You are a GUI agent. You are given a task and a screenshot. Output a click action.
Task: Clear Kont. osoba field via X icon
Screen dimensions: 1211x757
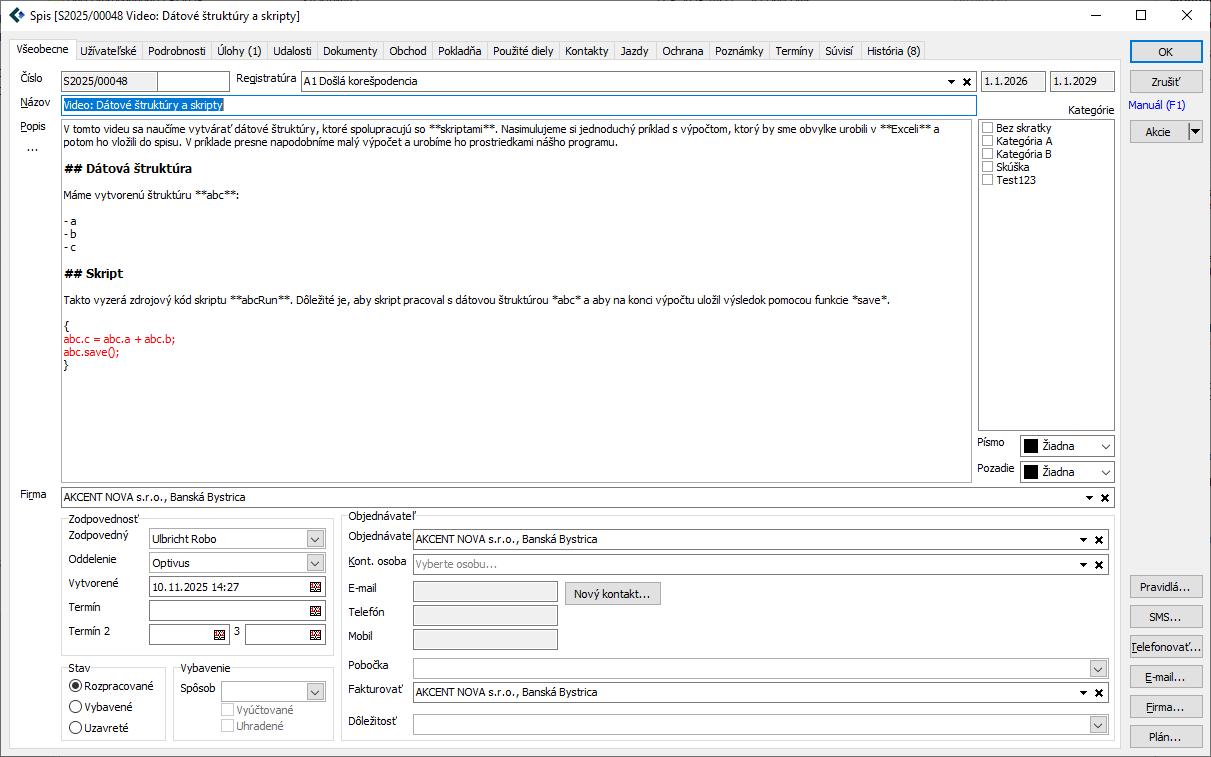(x=1099, y=565)
